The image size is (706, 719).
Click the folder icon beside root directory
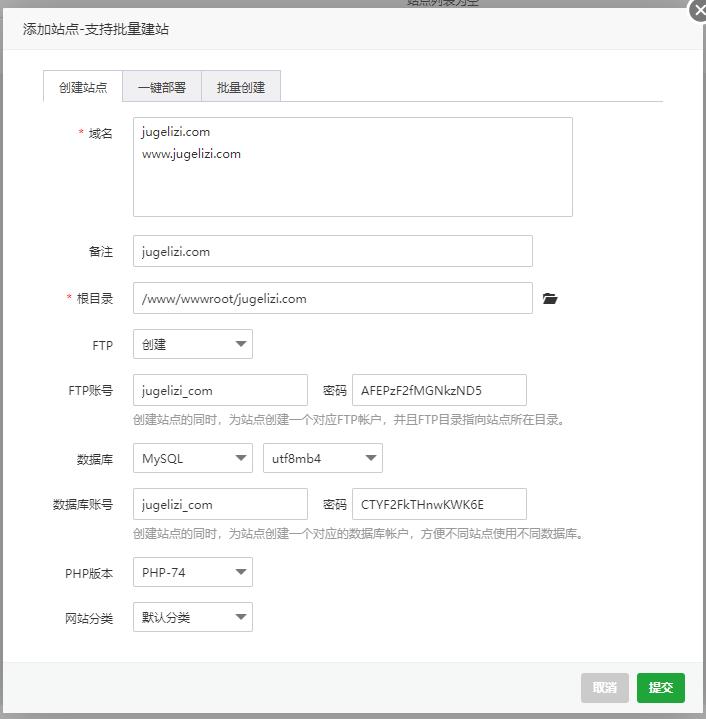549,298
